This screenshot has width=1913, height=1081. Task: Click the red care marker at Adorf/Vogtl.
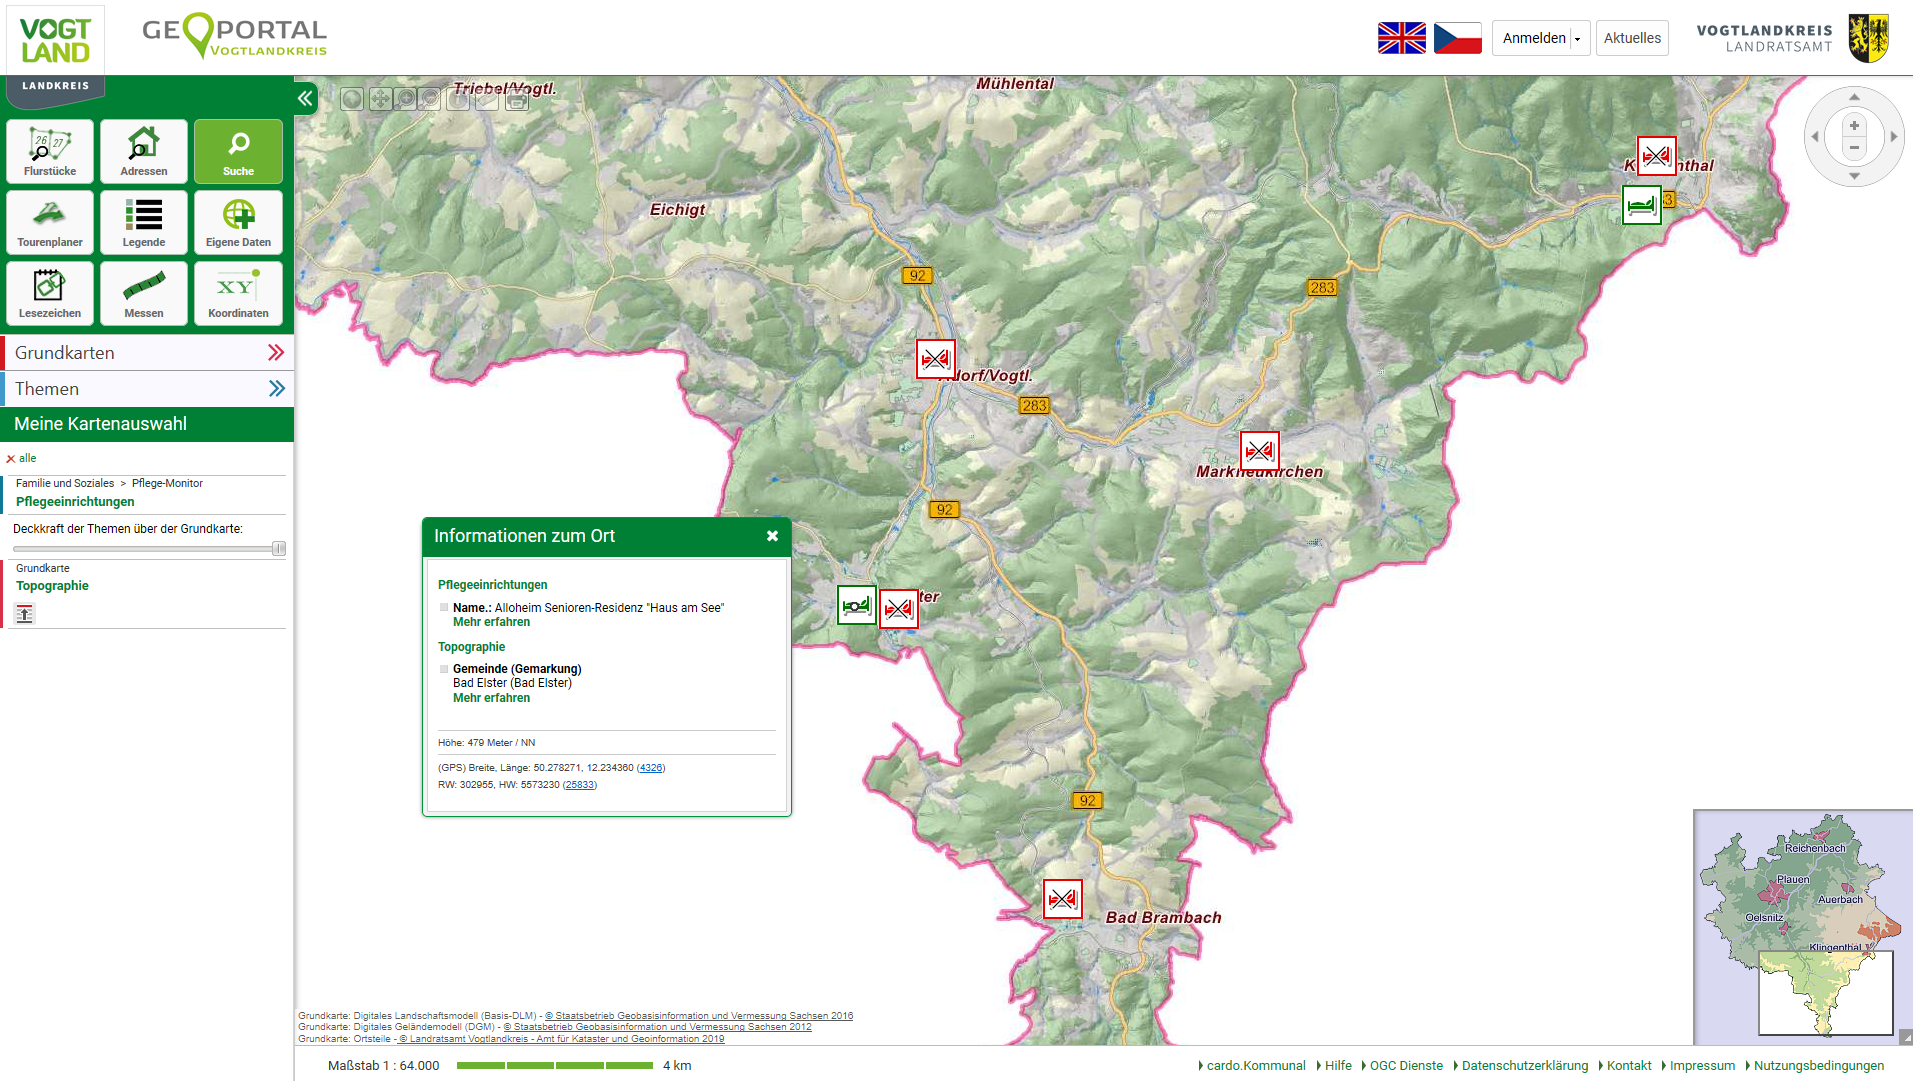935,359
